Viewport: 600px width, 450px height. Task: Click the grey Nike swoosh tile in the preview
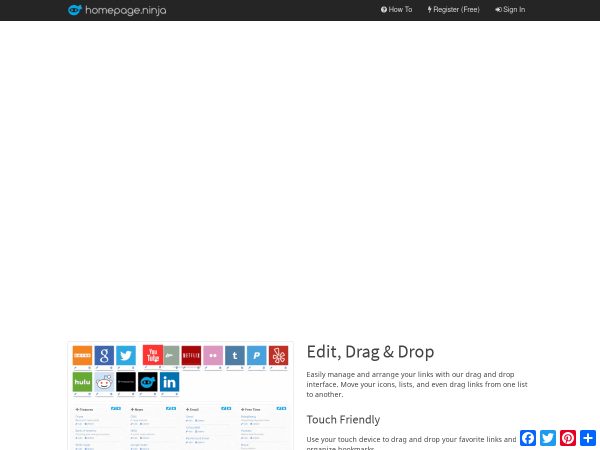point(171,355)
